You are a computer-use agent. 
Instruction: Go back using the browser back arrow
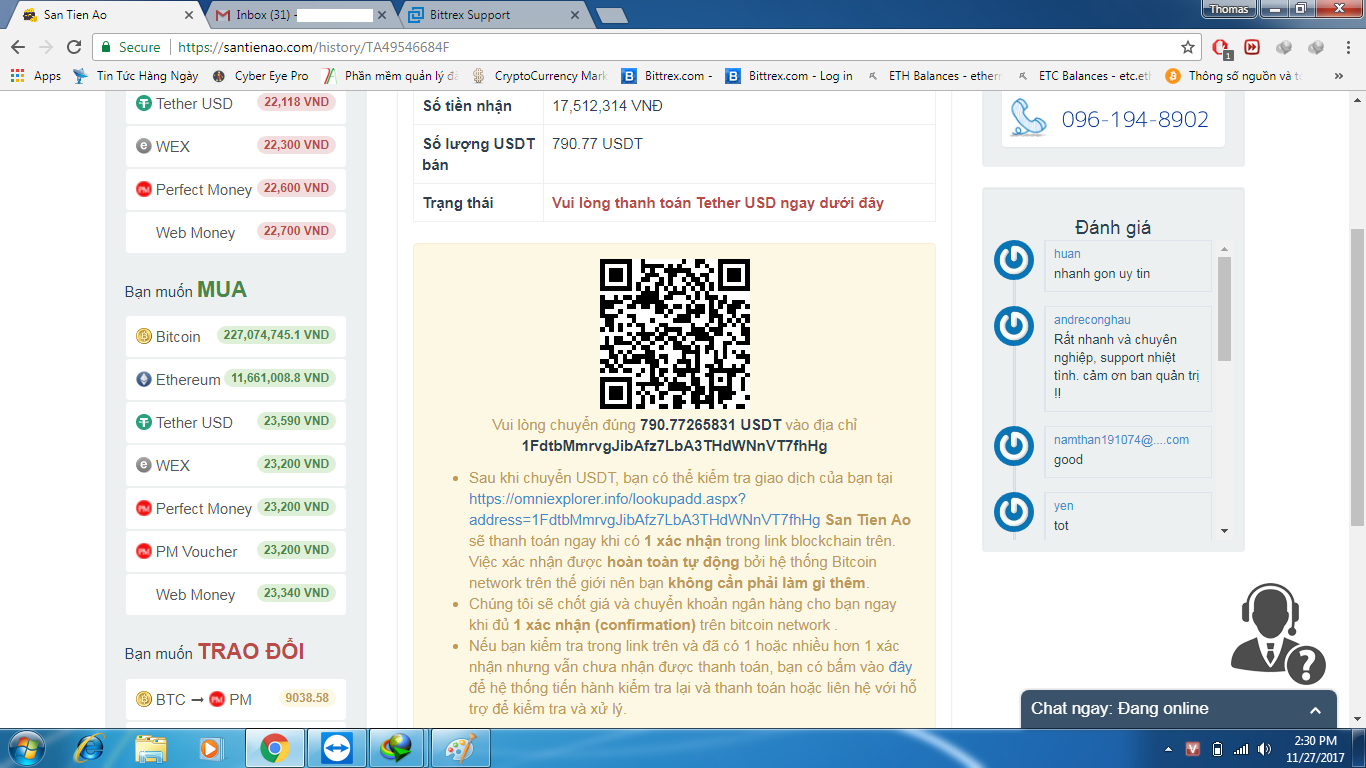click(17, 47)
